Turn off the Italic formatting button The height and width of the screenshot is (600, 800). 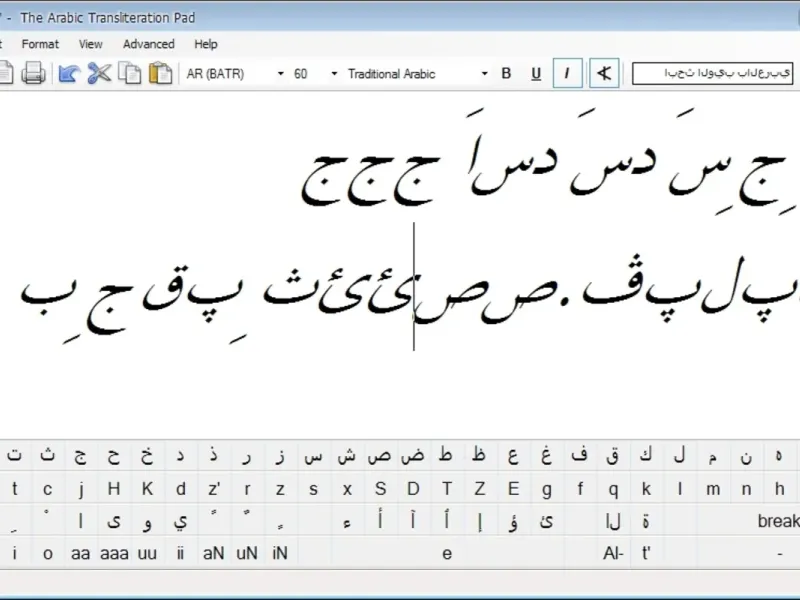(567, 73)
